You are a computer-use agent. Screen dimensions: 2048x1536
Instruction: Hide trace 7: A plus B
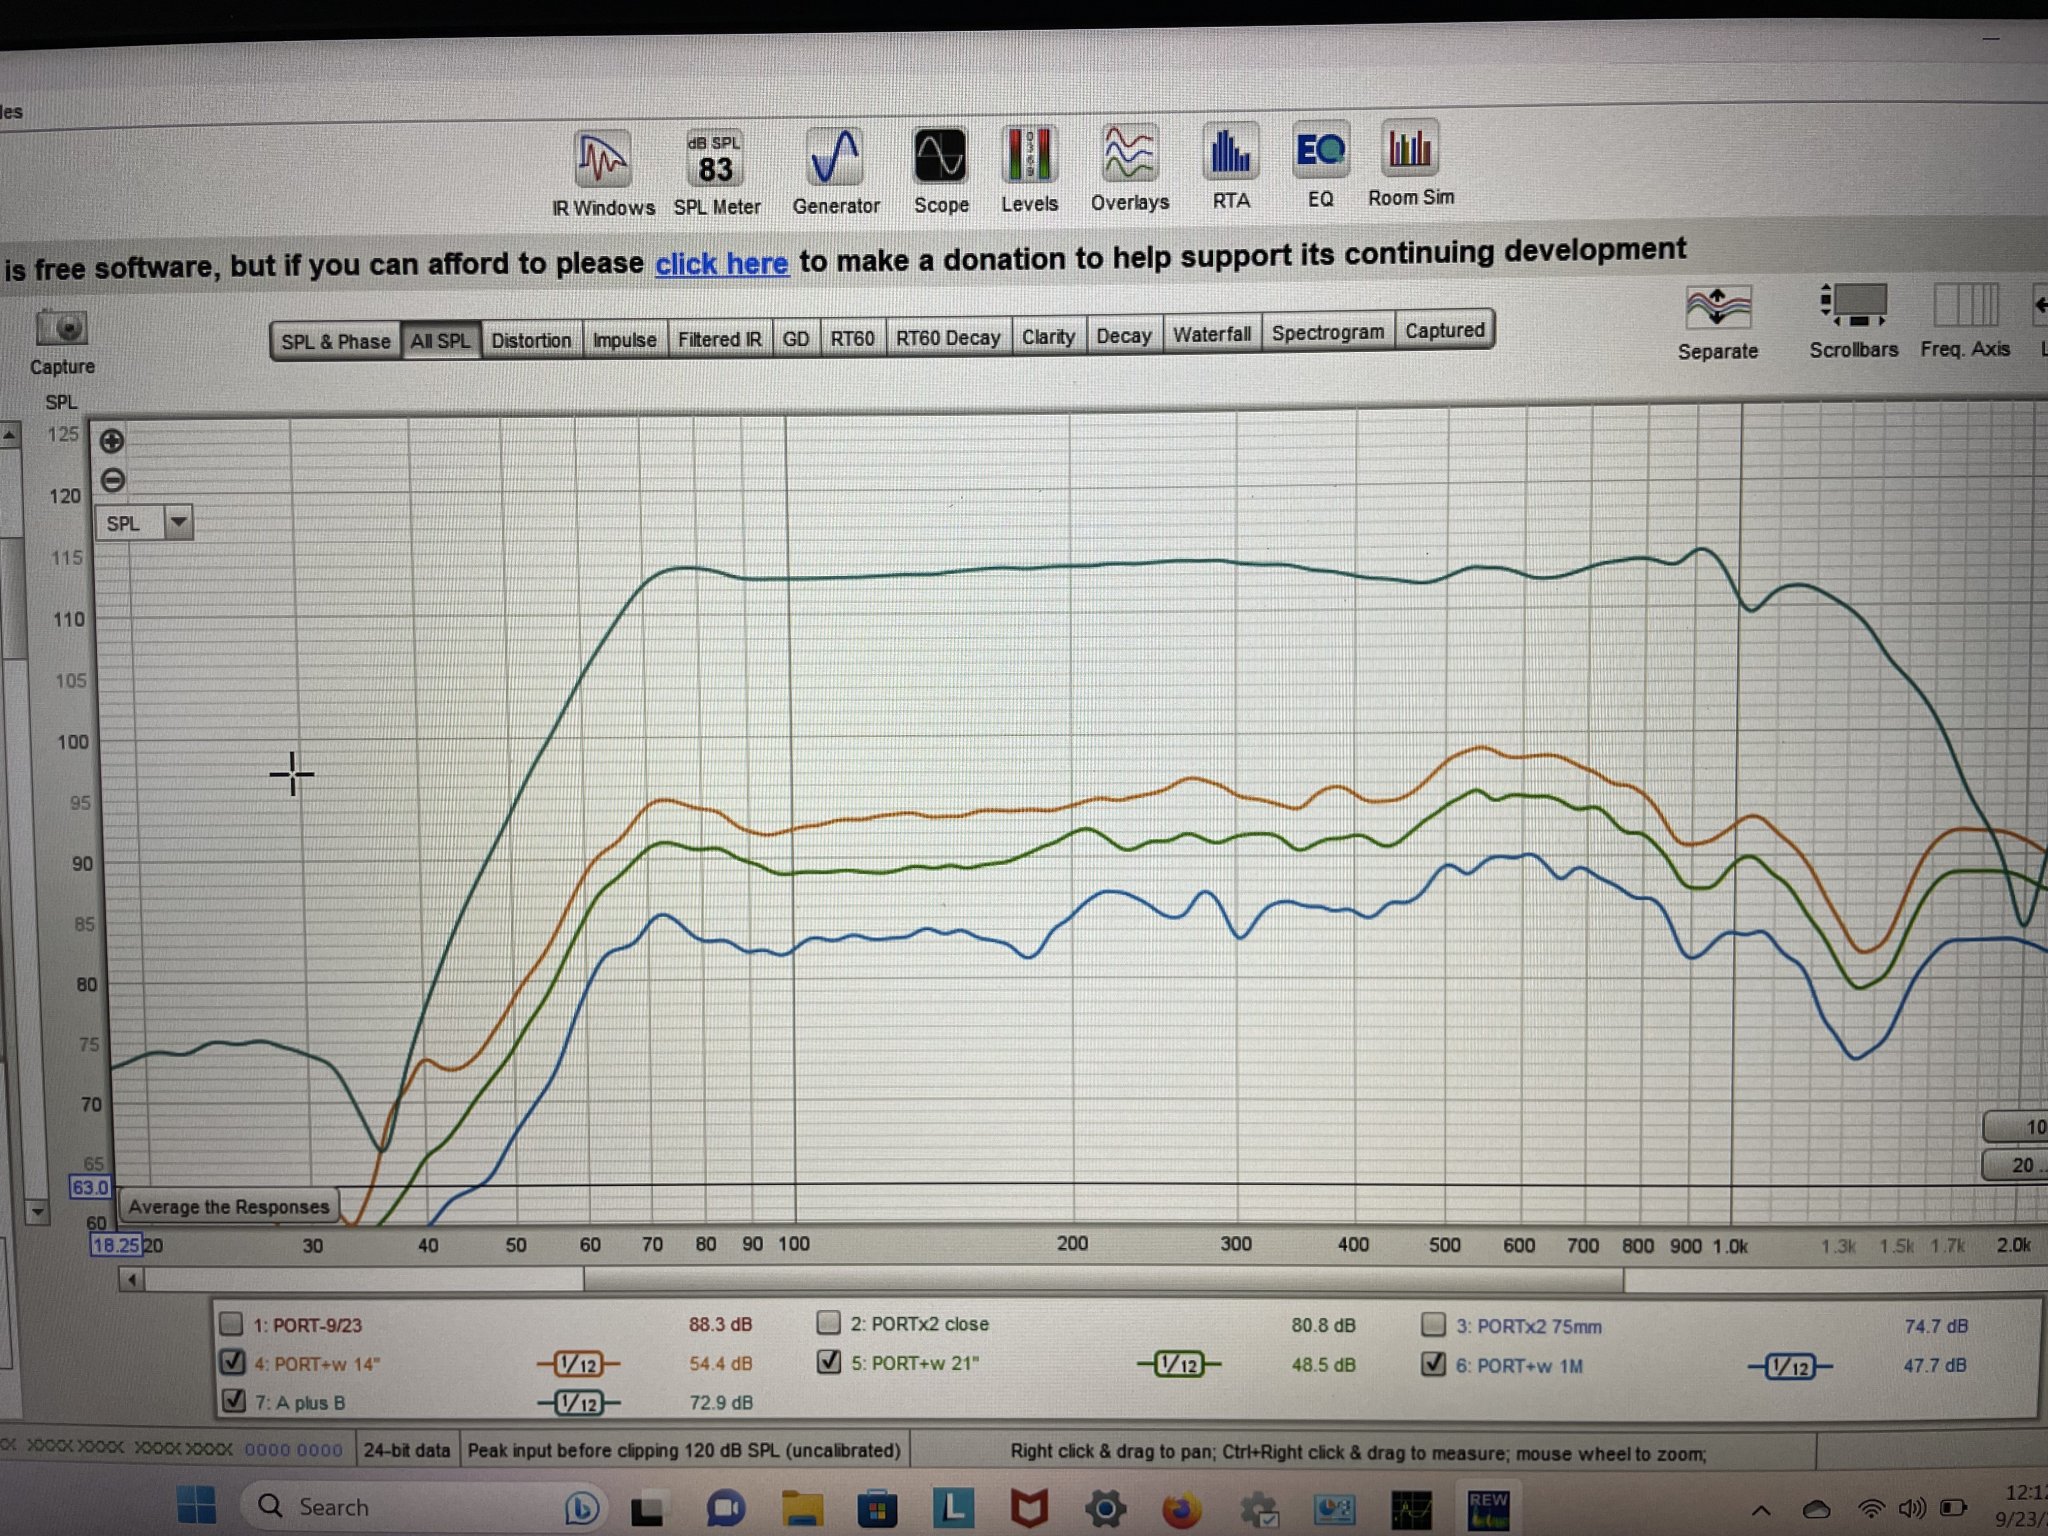233,1401
